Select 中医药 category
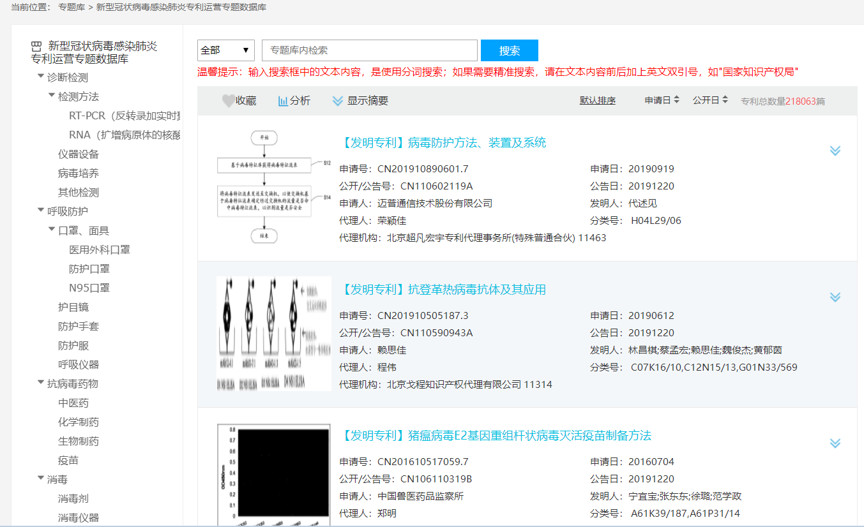 73,403
